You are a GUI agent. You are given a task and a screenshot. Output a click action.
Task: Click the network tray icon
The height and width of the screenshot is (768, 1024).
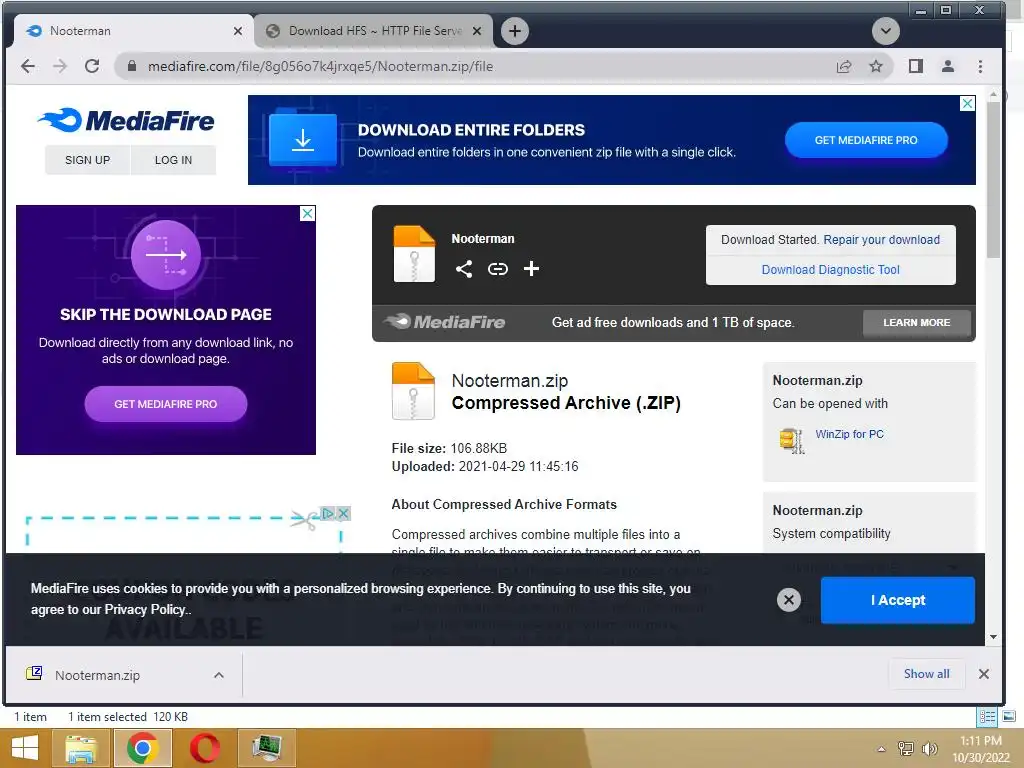click(905, 748)
